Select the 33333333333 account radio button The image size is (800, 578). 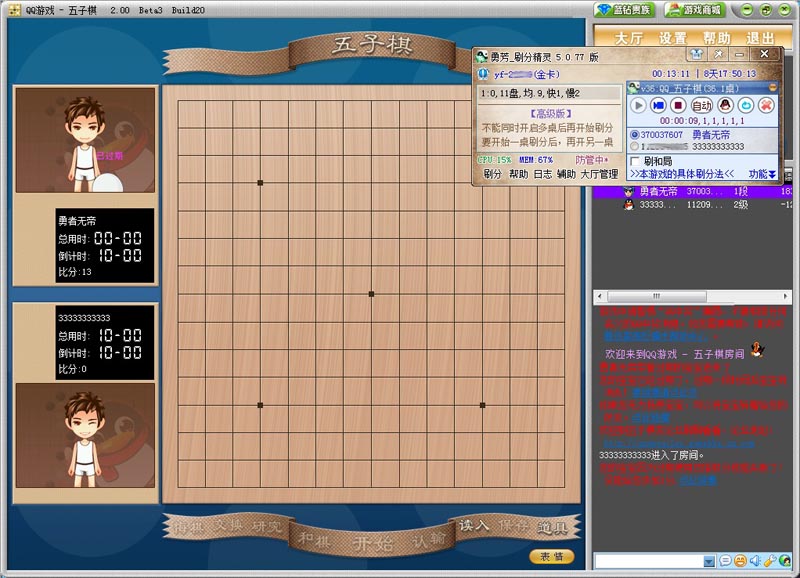point(635,146)
